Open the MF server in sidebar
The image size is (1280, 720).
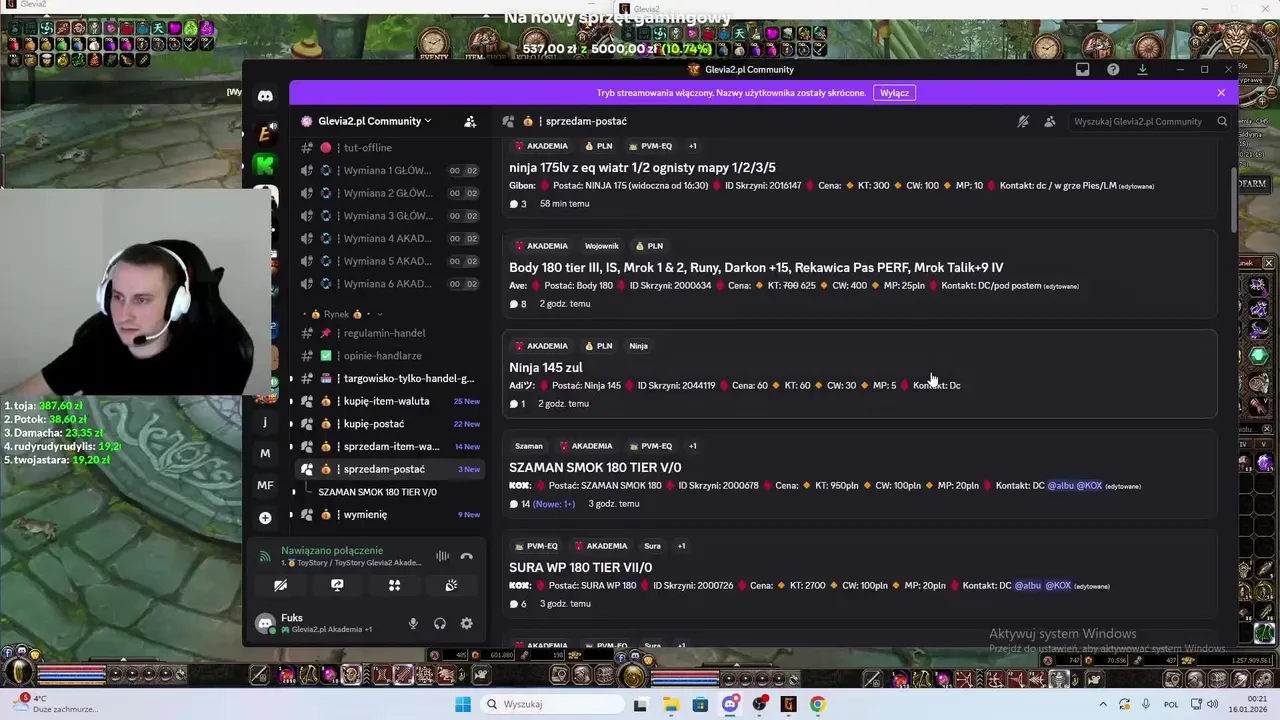(265, 485)
